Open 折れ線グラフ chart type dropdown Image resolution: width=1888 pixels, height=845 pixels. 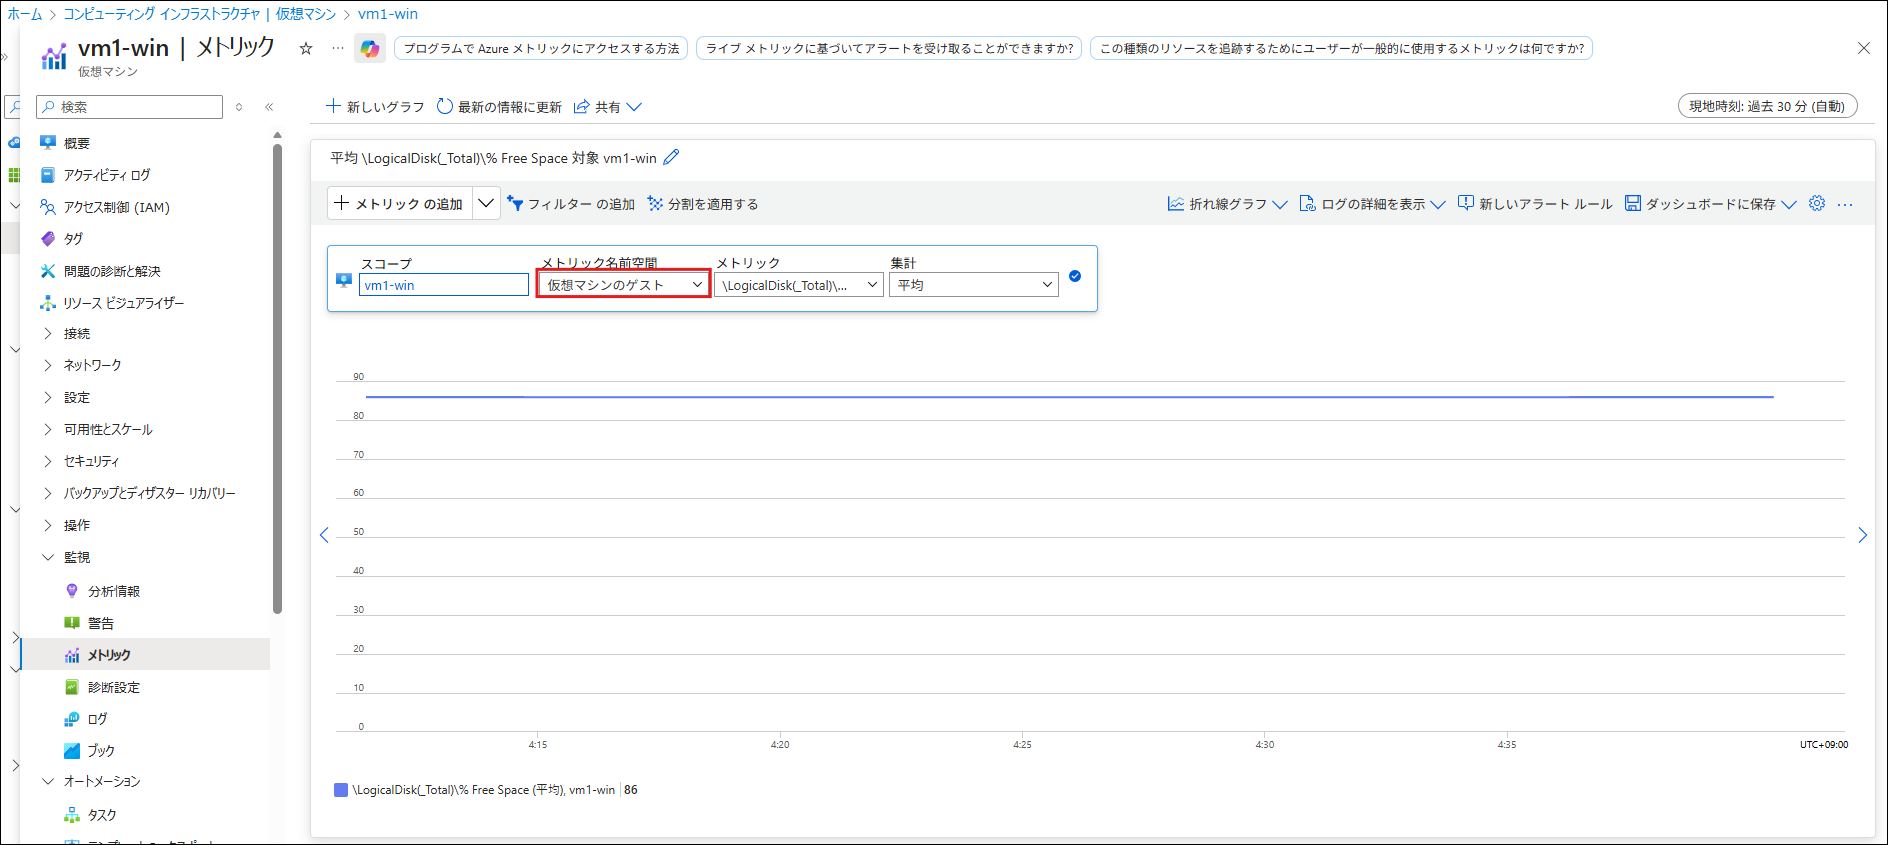click(x=1227, y=204)
